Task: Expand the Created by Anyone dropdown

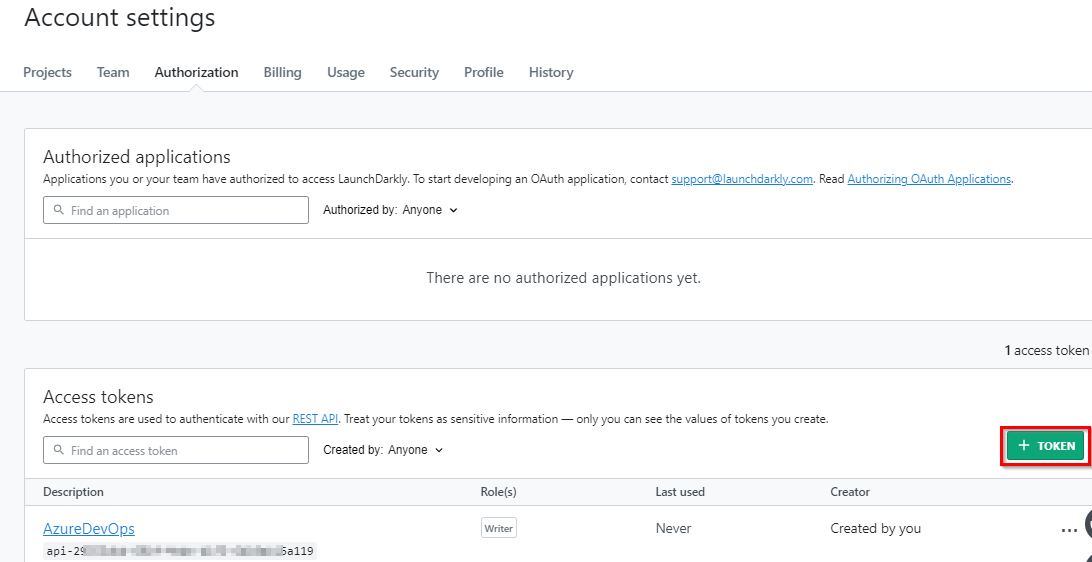Action: [x=383, y=450]
